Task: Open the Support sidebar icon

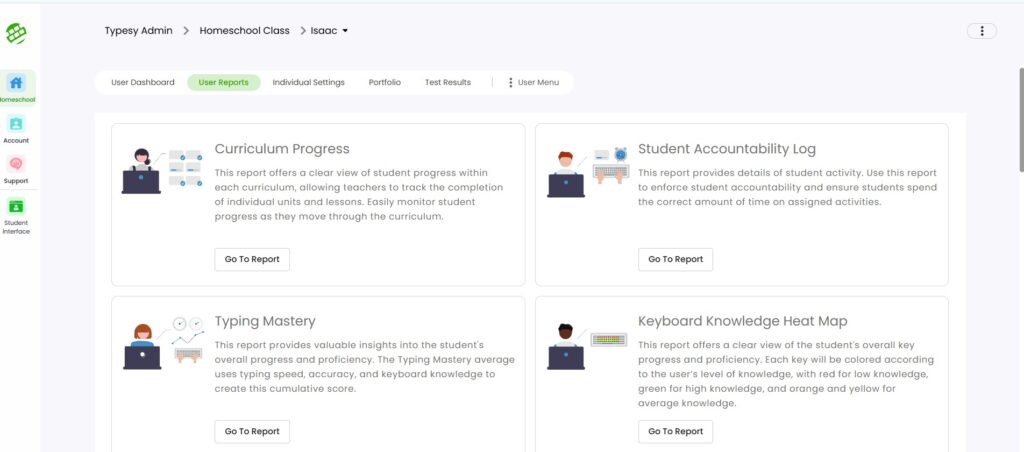Action: click(x=16, y=164)
